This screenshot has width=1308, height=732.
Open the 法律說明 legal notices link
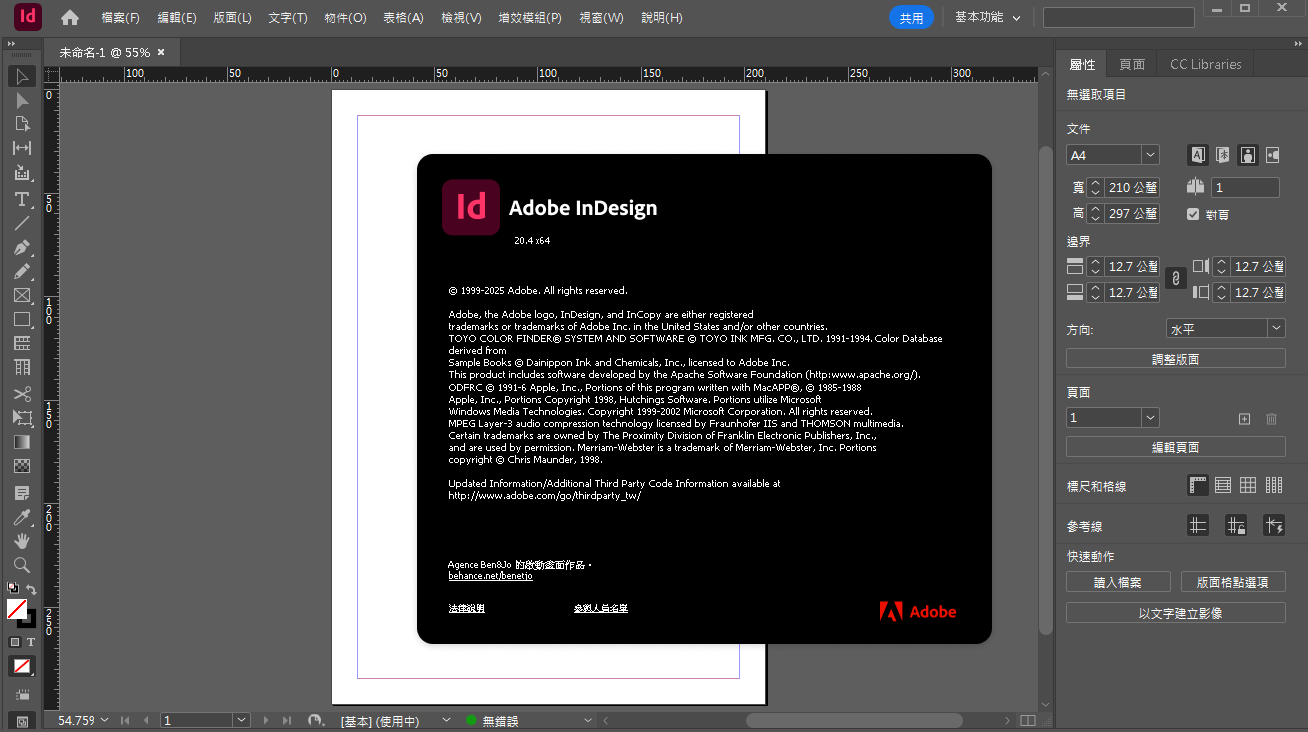(466, 608)
